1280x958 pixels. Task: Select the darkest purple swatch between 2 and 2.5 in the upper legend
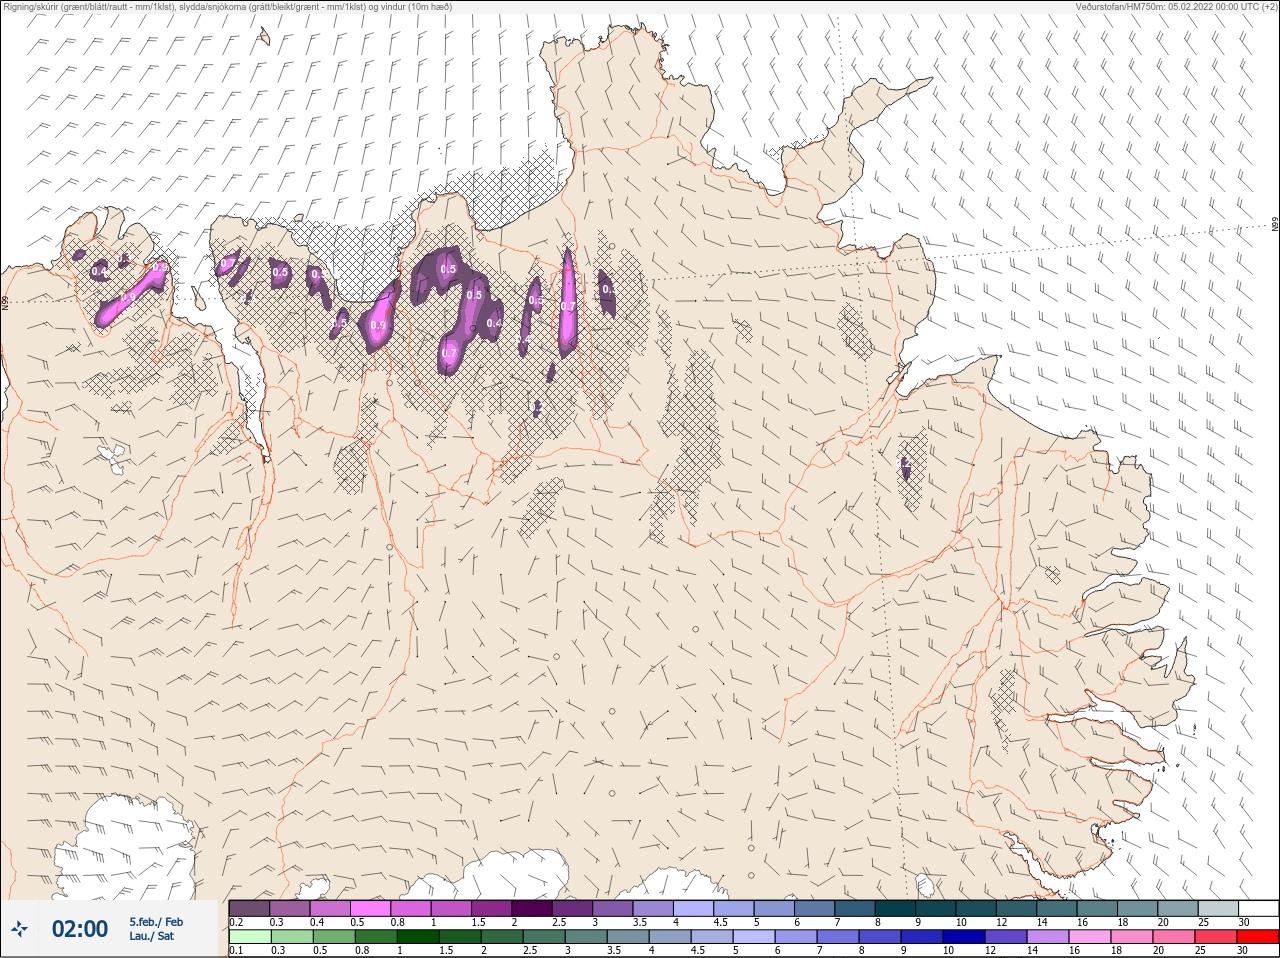click(533, 908)
